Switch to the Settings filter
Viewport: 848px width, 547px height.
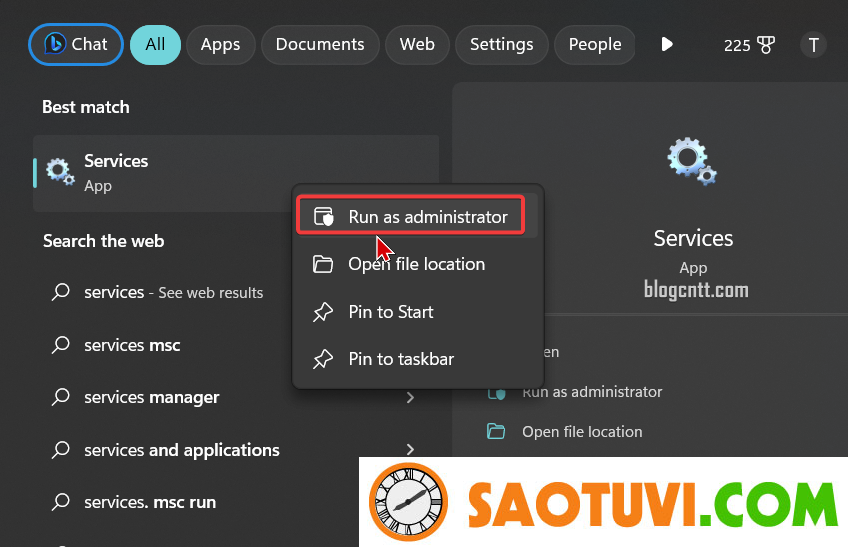(x=501, y=44)
